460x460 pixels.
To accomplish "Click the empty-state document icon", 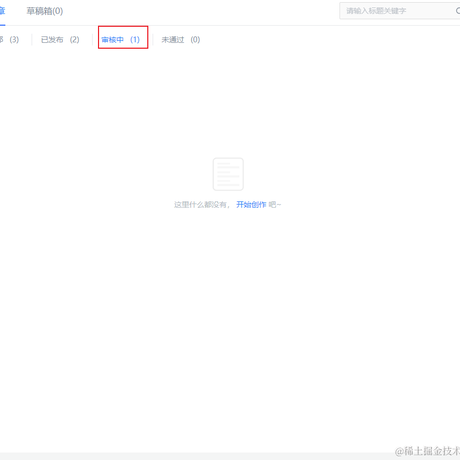I will (228, 174).
